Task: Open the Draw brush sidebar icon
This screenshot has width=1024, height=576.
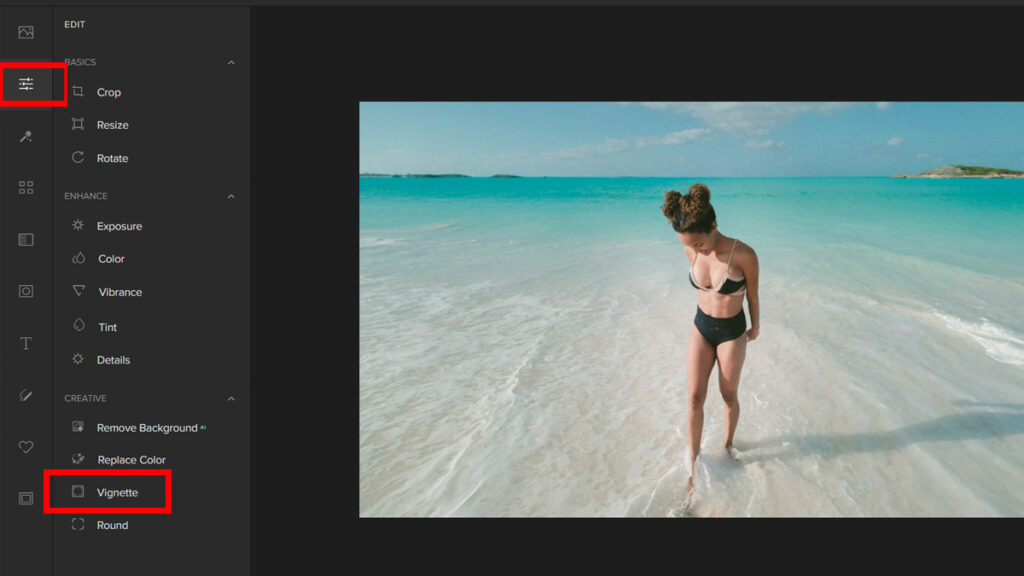Action: pyautogui.click(x=26, y=395)
